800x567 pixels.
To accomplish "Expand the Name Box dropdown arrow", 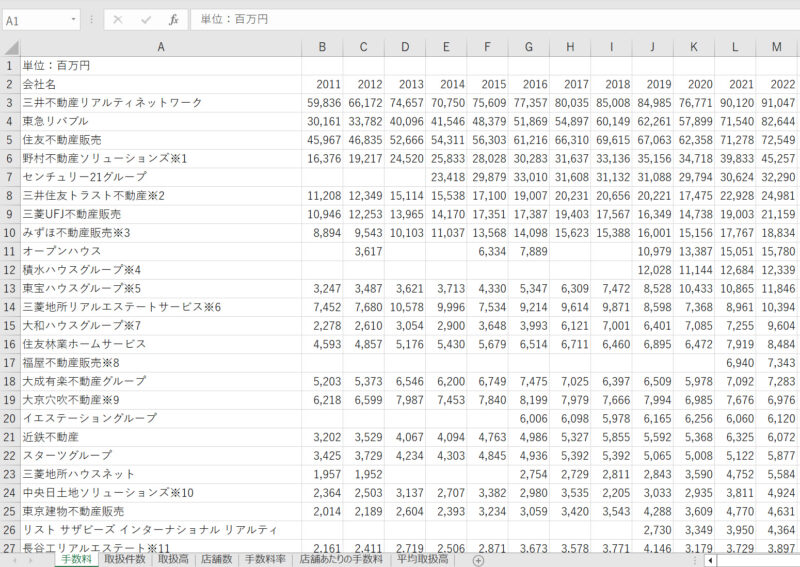I will [74, 19].
